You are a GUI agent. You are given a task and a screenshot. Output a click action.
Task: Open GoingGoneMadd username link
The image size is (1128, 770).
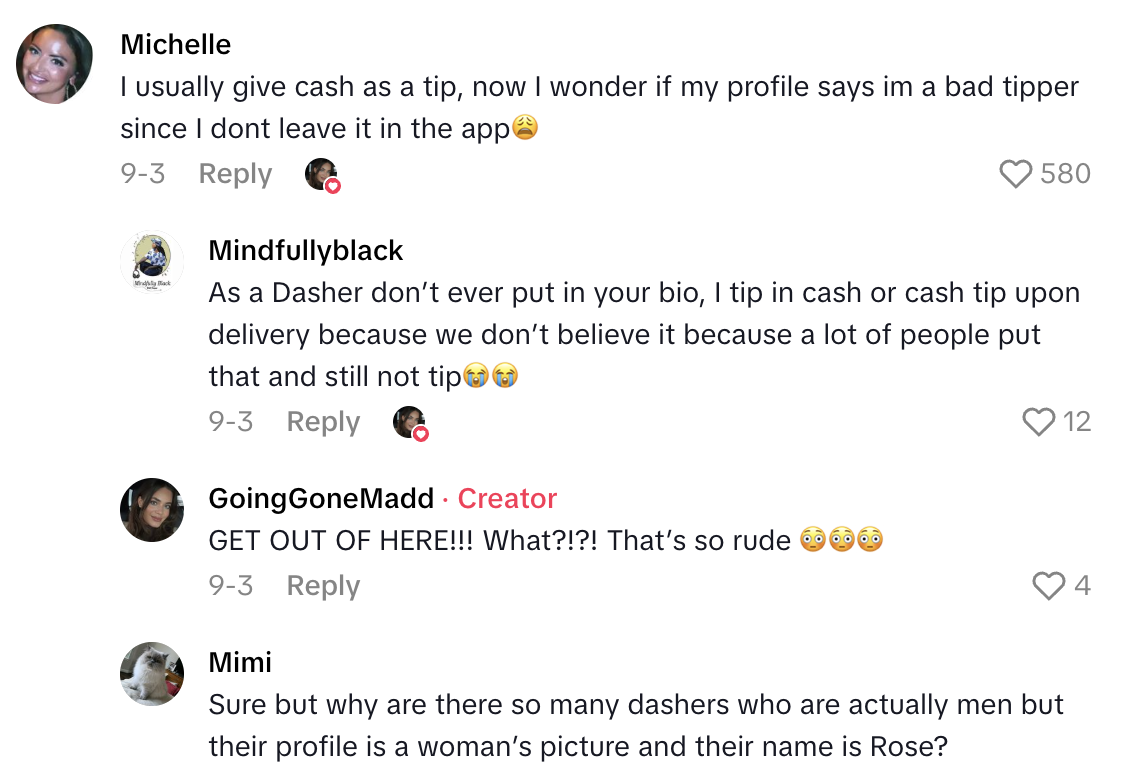point(321,499)
